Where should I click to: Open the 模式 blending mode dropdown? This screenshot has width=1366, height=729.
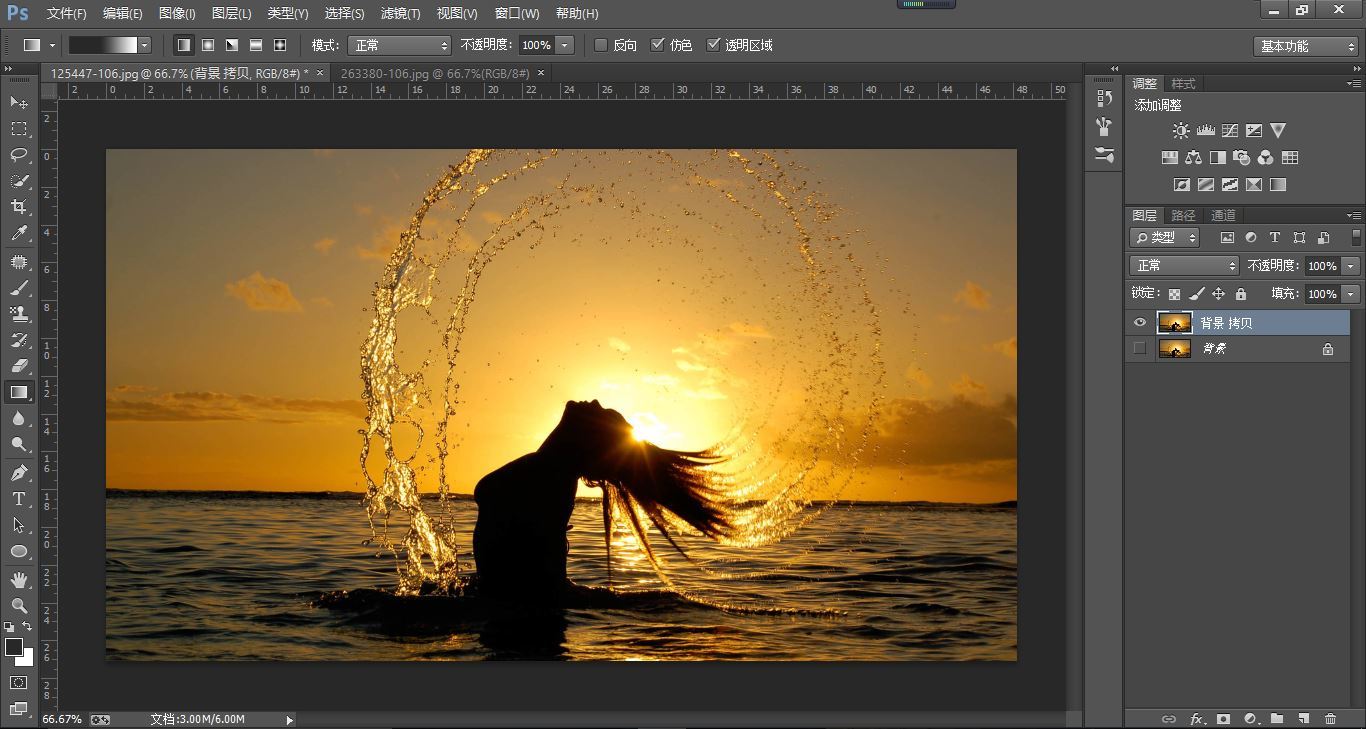click(399, 45)
